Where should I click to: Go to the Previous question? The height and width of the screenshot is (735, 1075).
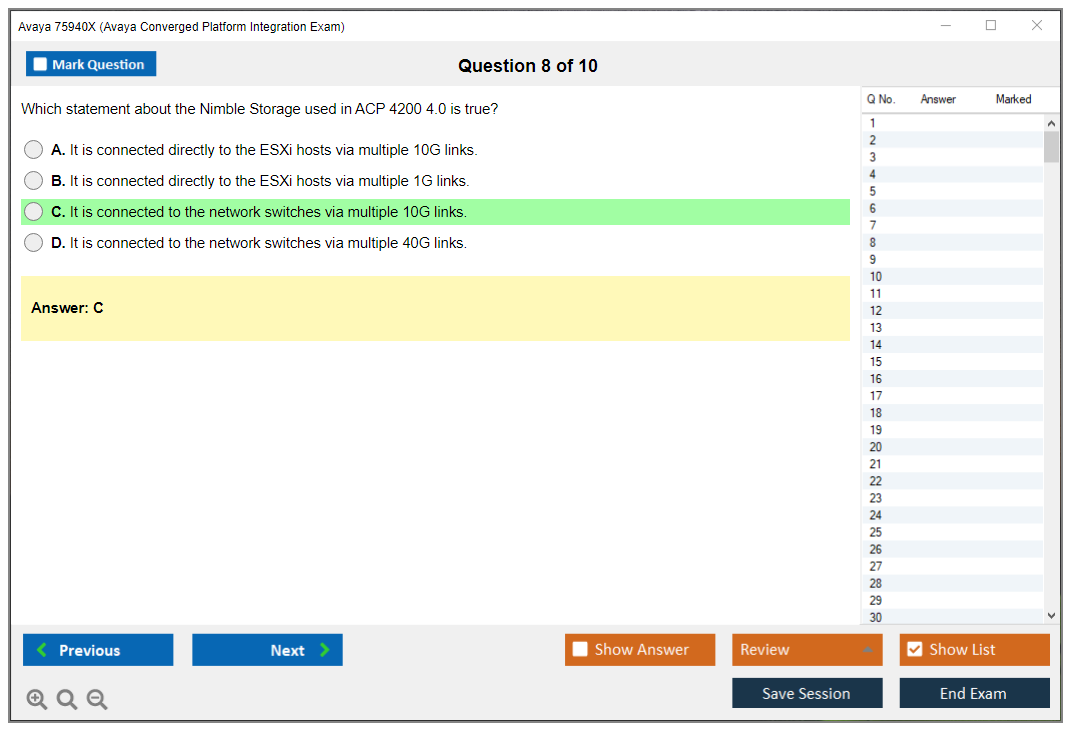coord(98,650)
